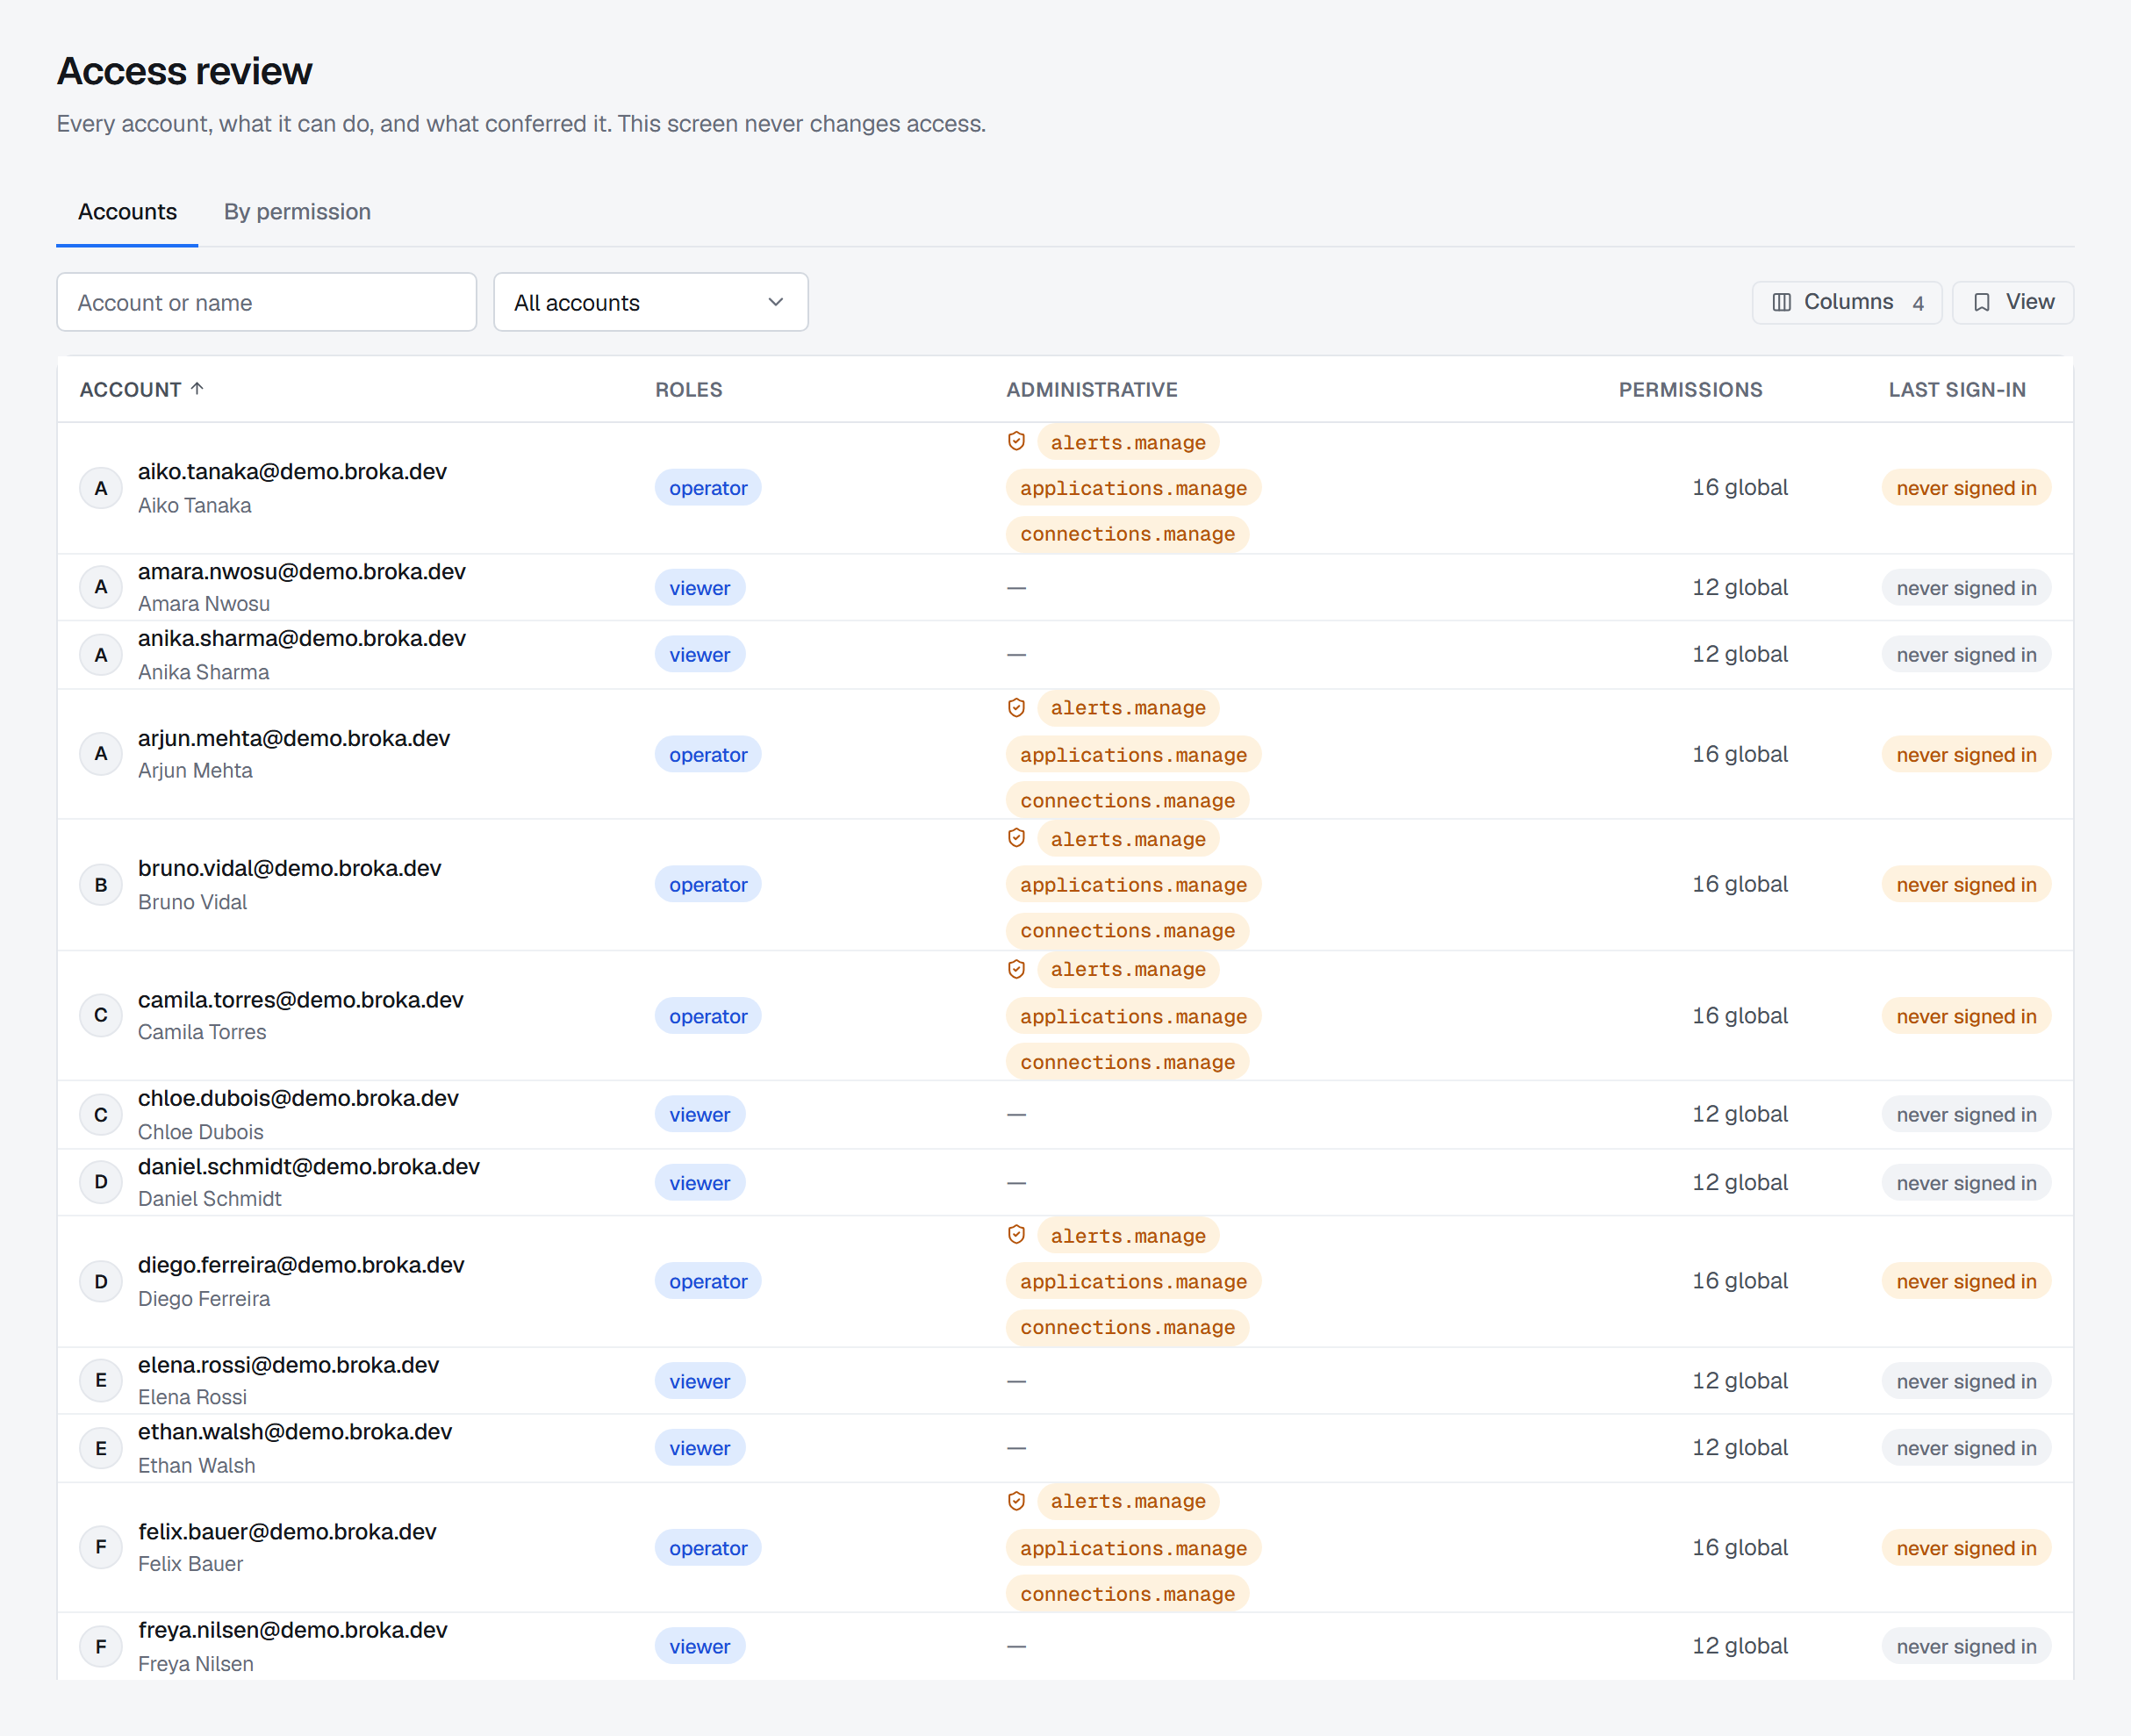This screenshot has width=2131, height=1736.
Task: Click the bookmark icon in the View button
Action: point(1982,302)
